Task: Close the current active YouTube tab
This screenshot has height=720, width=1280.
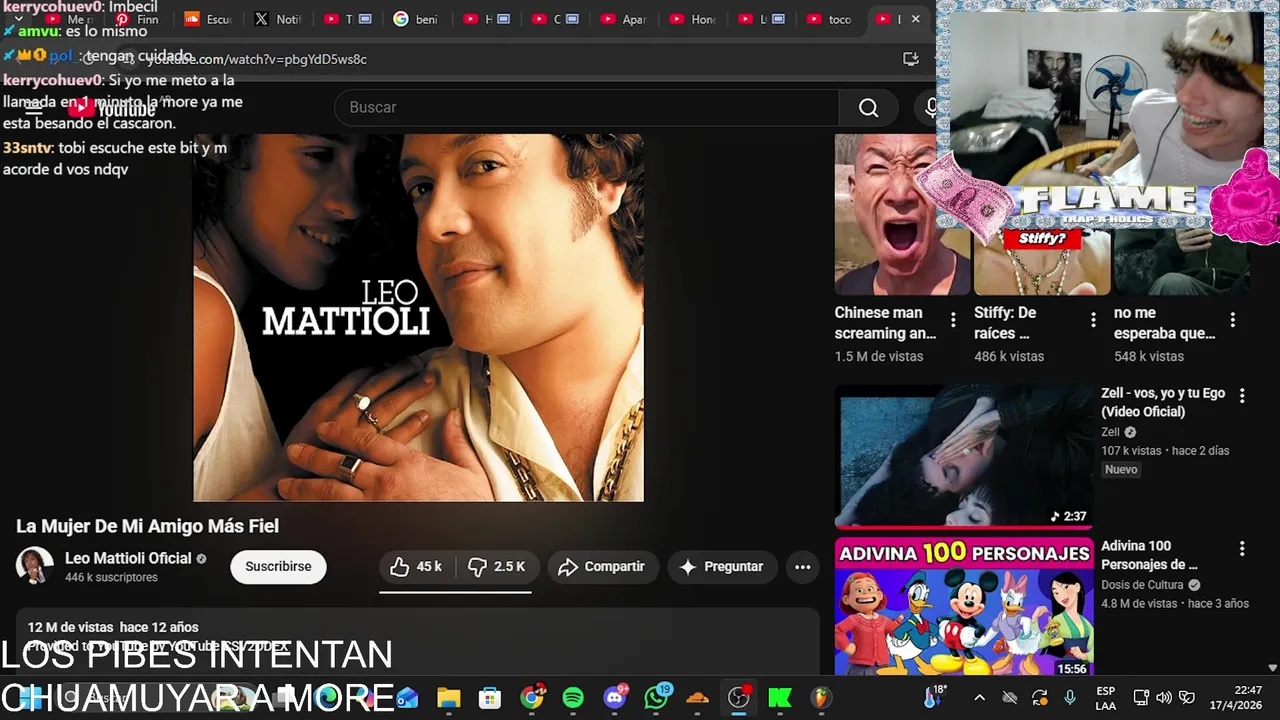Action: [915, 19]
